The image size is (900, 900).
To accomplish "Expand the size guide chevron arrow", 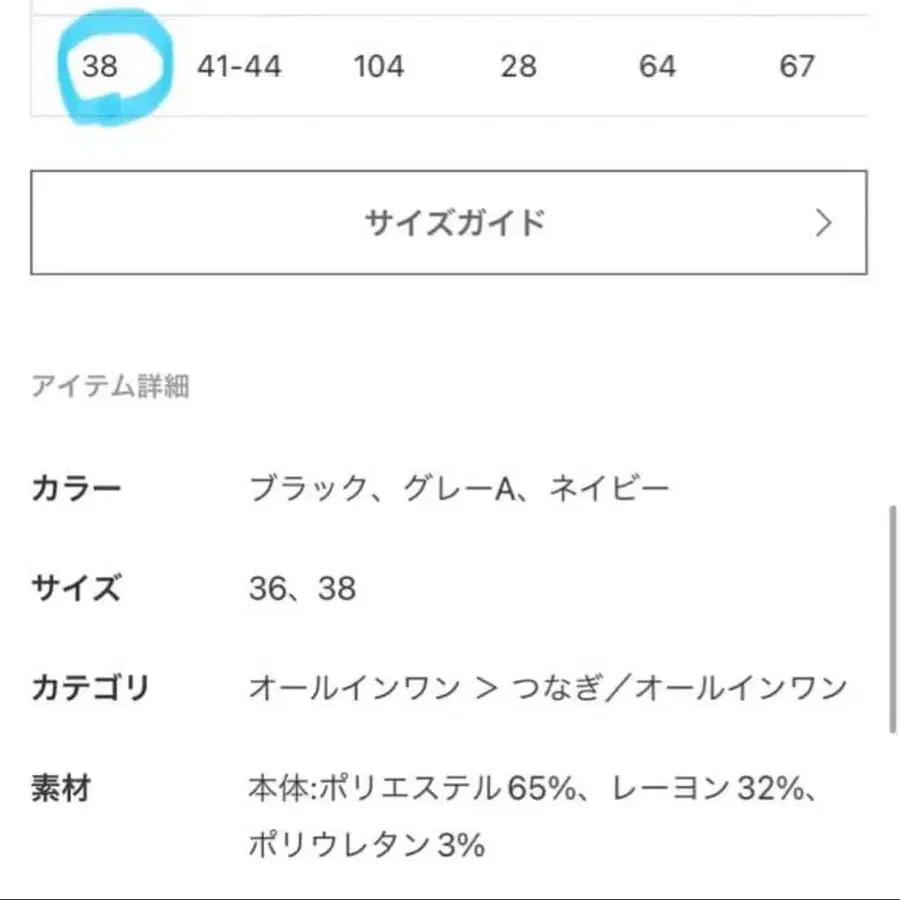I will [822, 224].
